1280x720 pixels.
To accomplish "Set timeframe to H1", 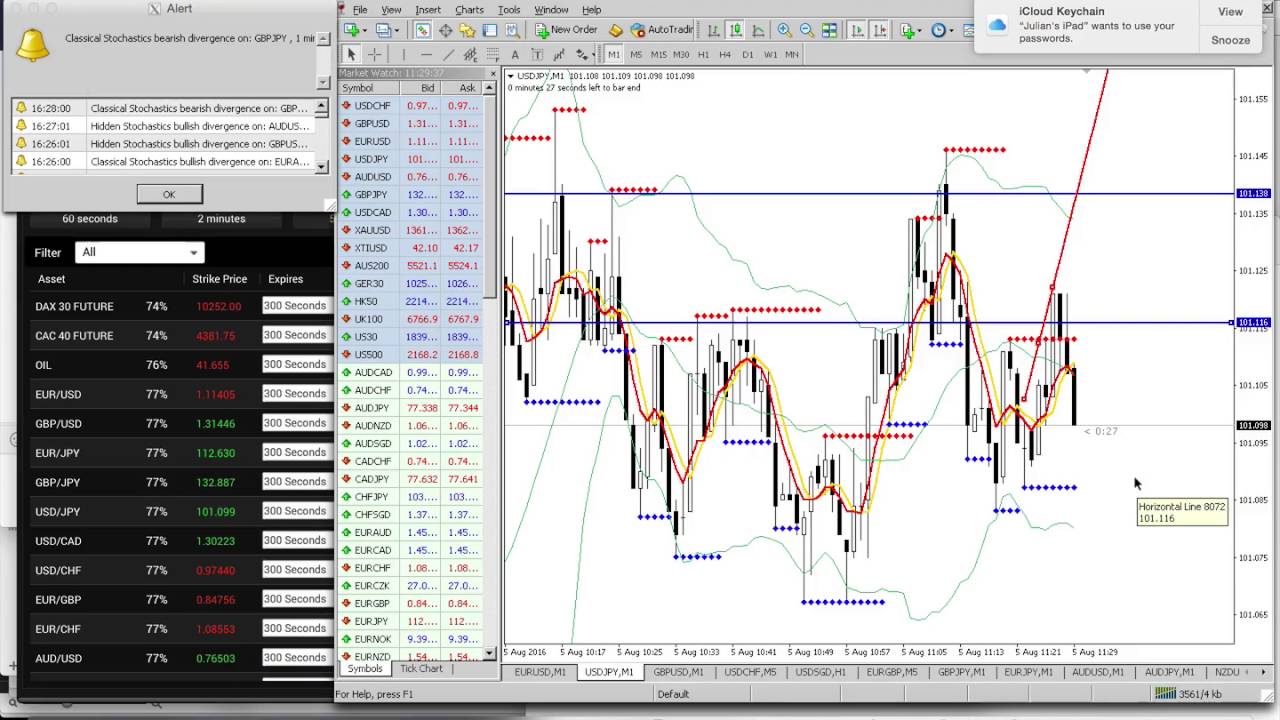I will click(x=703, y=54).
